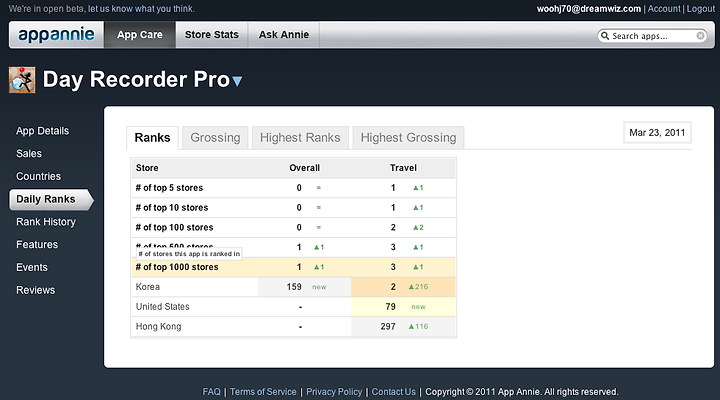Click the Day Recorder Pro app icon

tap(22, 80)
